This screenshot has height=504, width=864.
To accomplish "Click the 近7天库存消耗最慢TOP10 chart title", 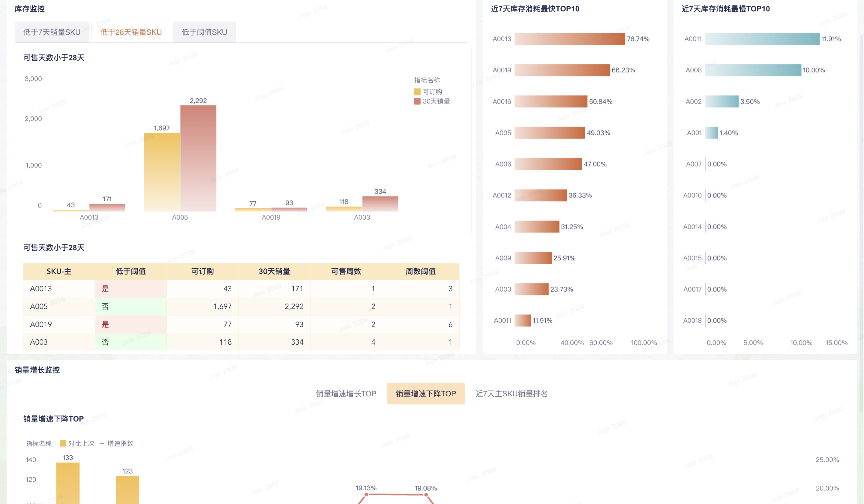I will coord(726,9).
